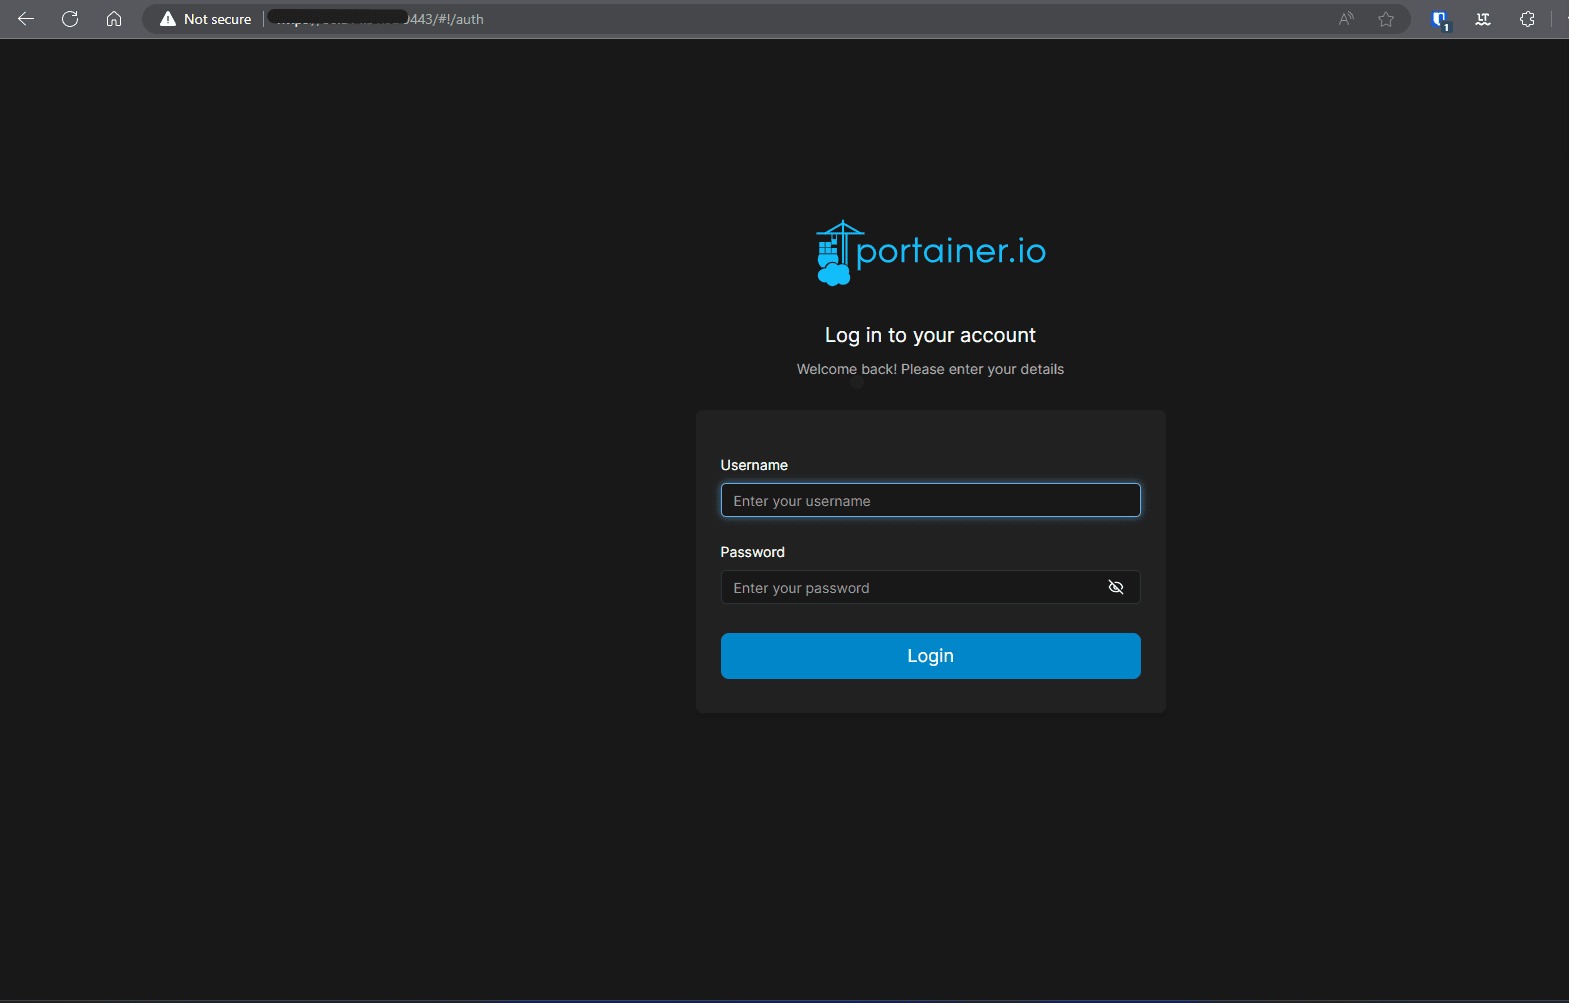Toggle password visibility with the eye icon
The width and height of the screenshot is (1569, 1003).
1116,587
